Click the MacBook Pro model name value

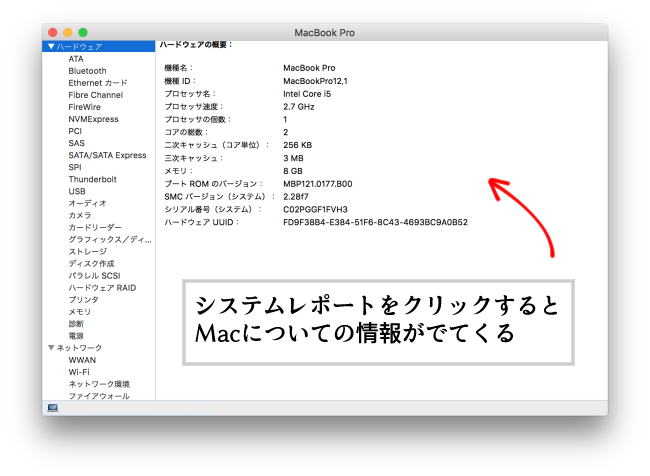pyautogui.click(x=309, y=68)
